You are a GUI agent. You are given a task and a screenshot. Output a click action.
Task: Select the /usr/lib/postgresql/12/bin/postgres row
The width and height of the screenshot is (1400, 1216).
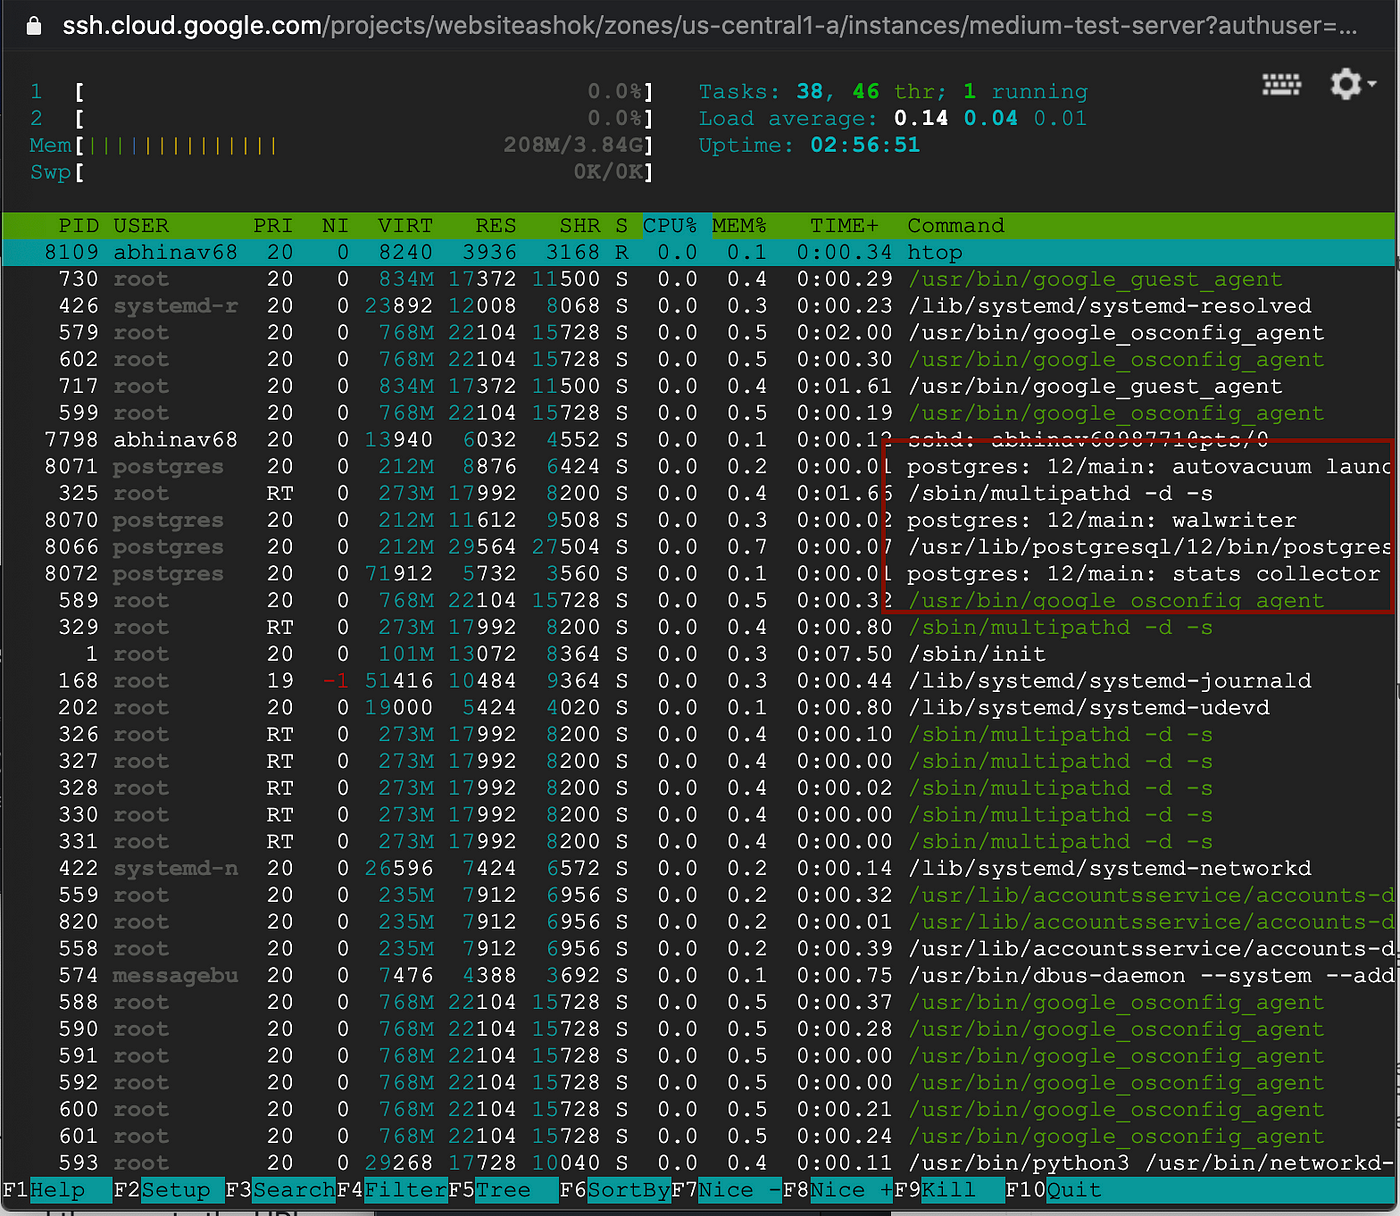pos(698,547)
